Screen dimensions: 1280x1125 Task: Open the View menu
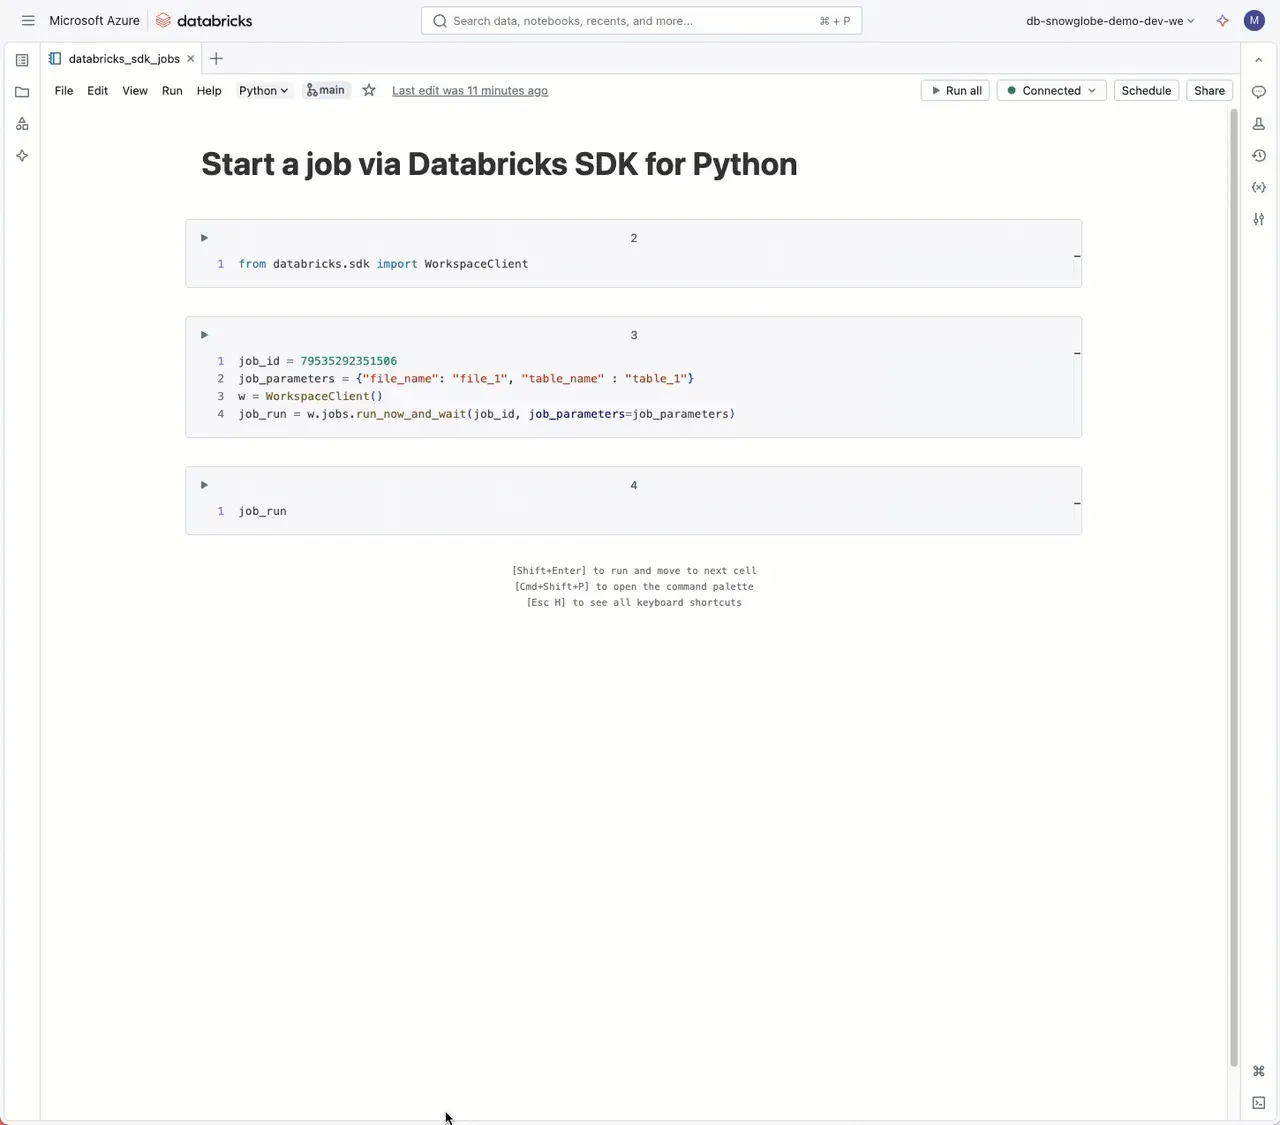click(x=135, y=90)
